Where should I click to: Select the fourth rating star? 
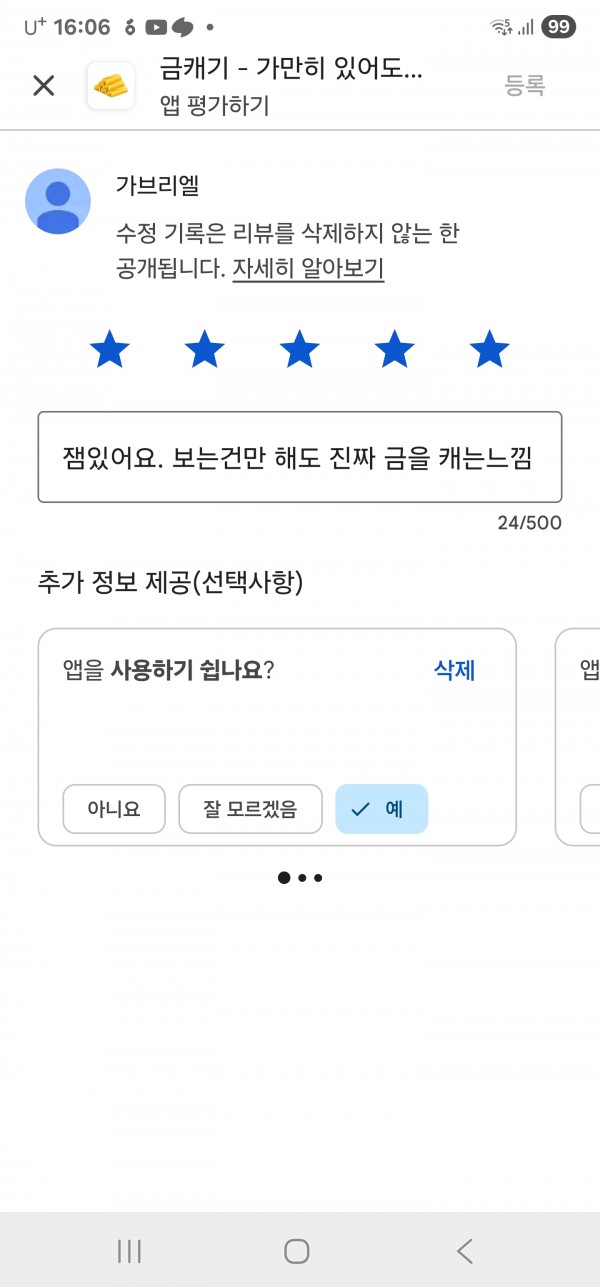pos(395,350)
